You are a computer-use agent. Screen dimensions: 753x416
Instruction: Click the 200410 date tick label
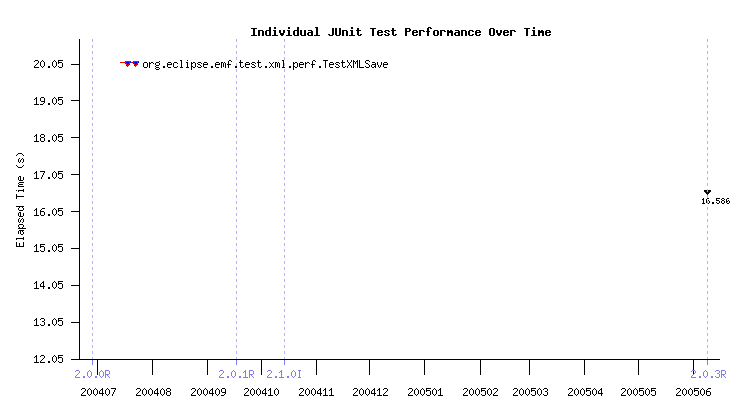(x=261, y=393)
